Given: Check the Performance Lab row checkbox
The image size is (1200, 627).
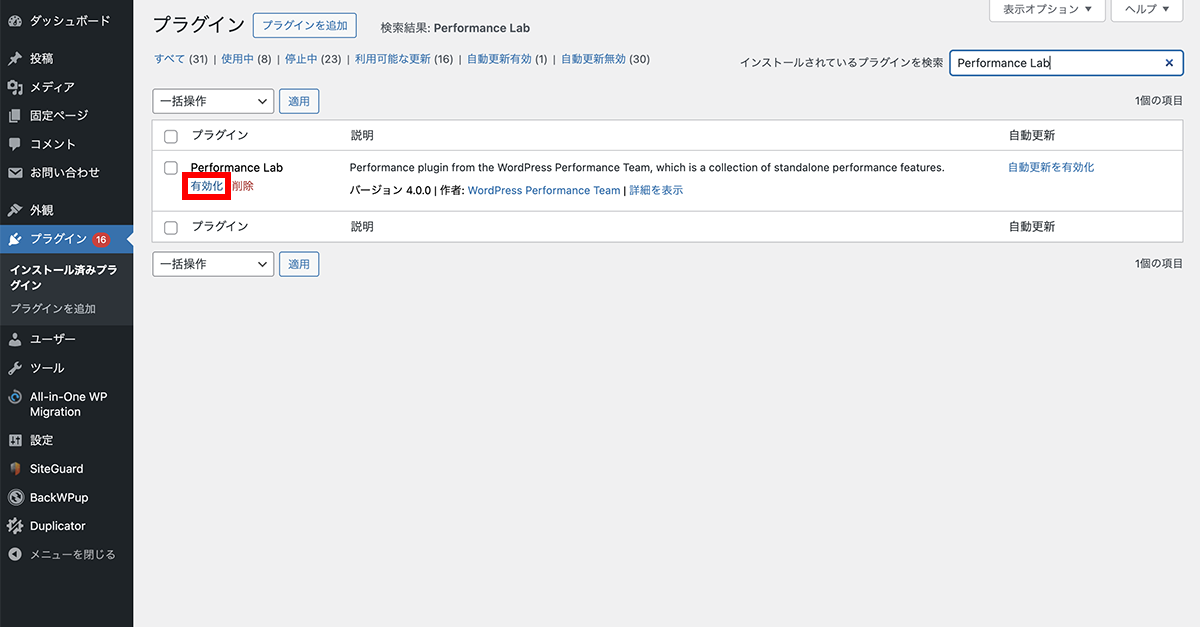Looking at the screenshot, I should pyautogui.click(x=170, y=167).
